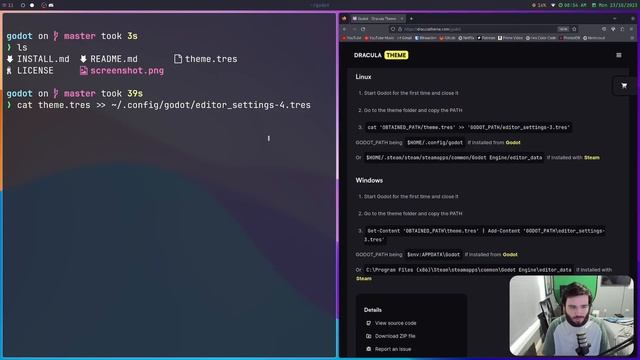Viewport: 640px width, 360px height.
Task: Click the Dracula Theme logo
Action: (x=381, y=55)
